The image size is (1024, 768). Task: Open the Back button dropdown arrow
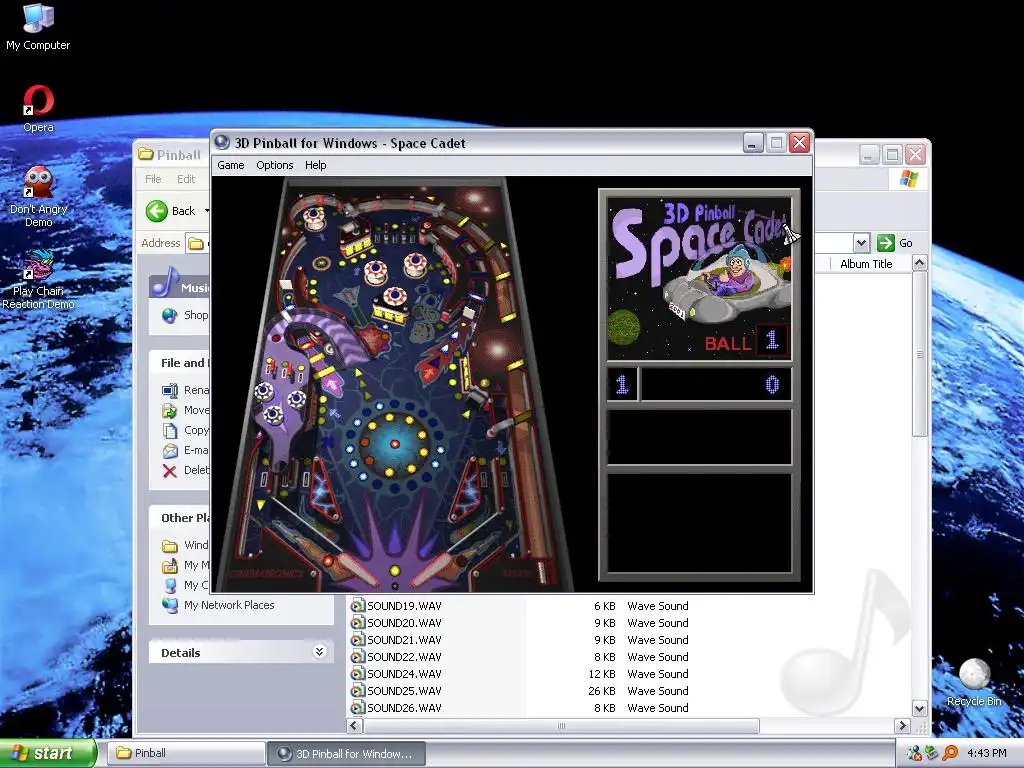pyautogui.click(x=207, y=211)
